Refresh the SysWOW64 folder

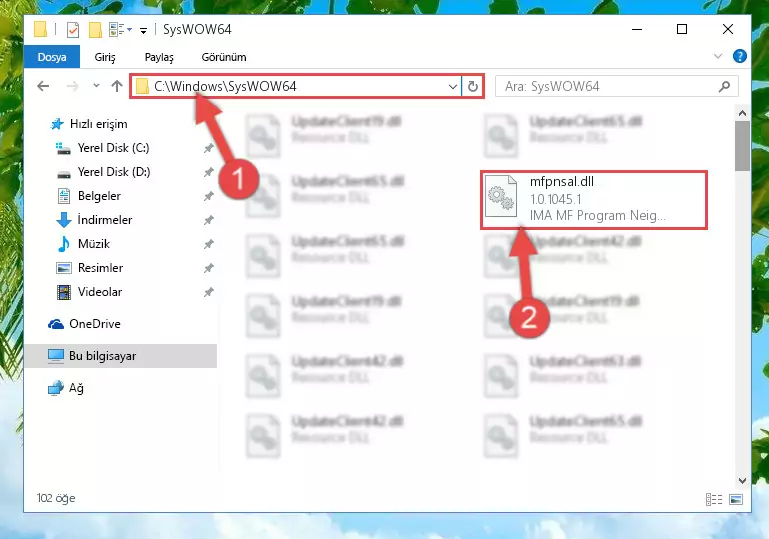coord(473,87)
